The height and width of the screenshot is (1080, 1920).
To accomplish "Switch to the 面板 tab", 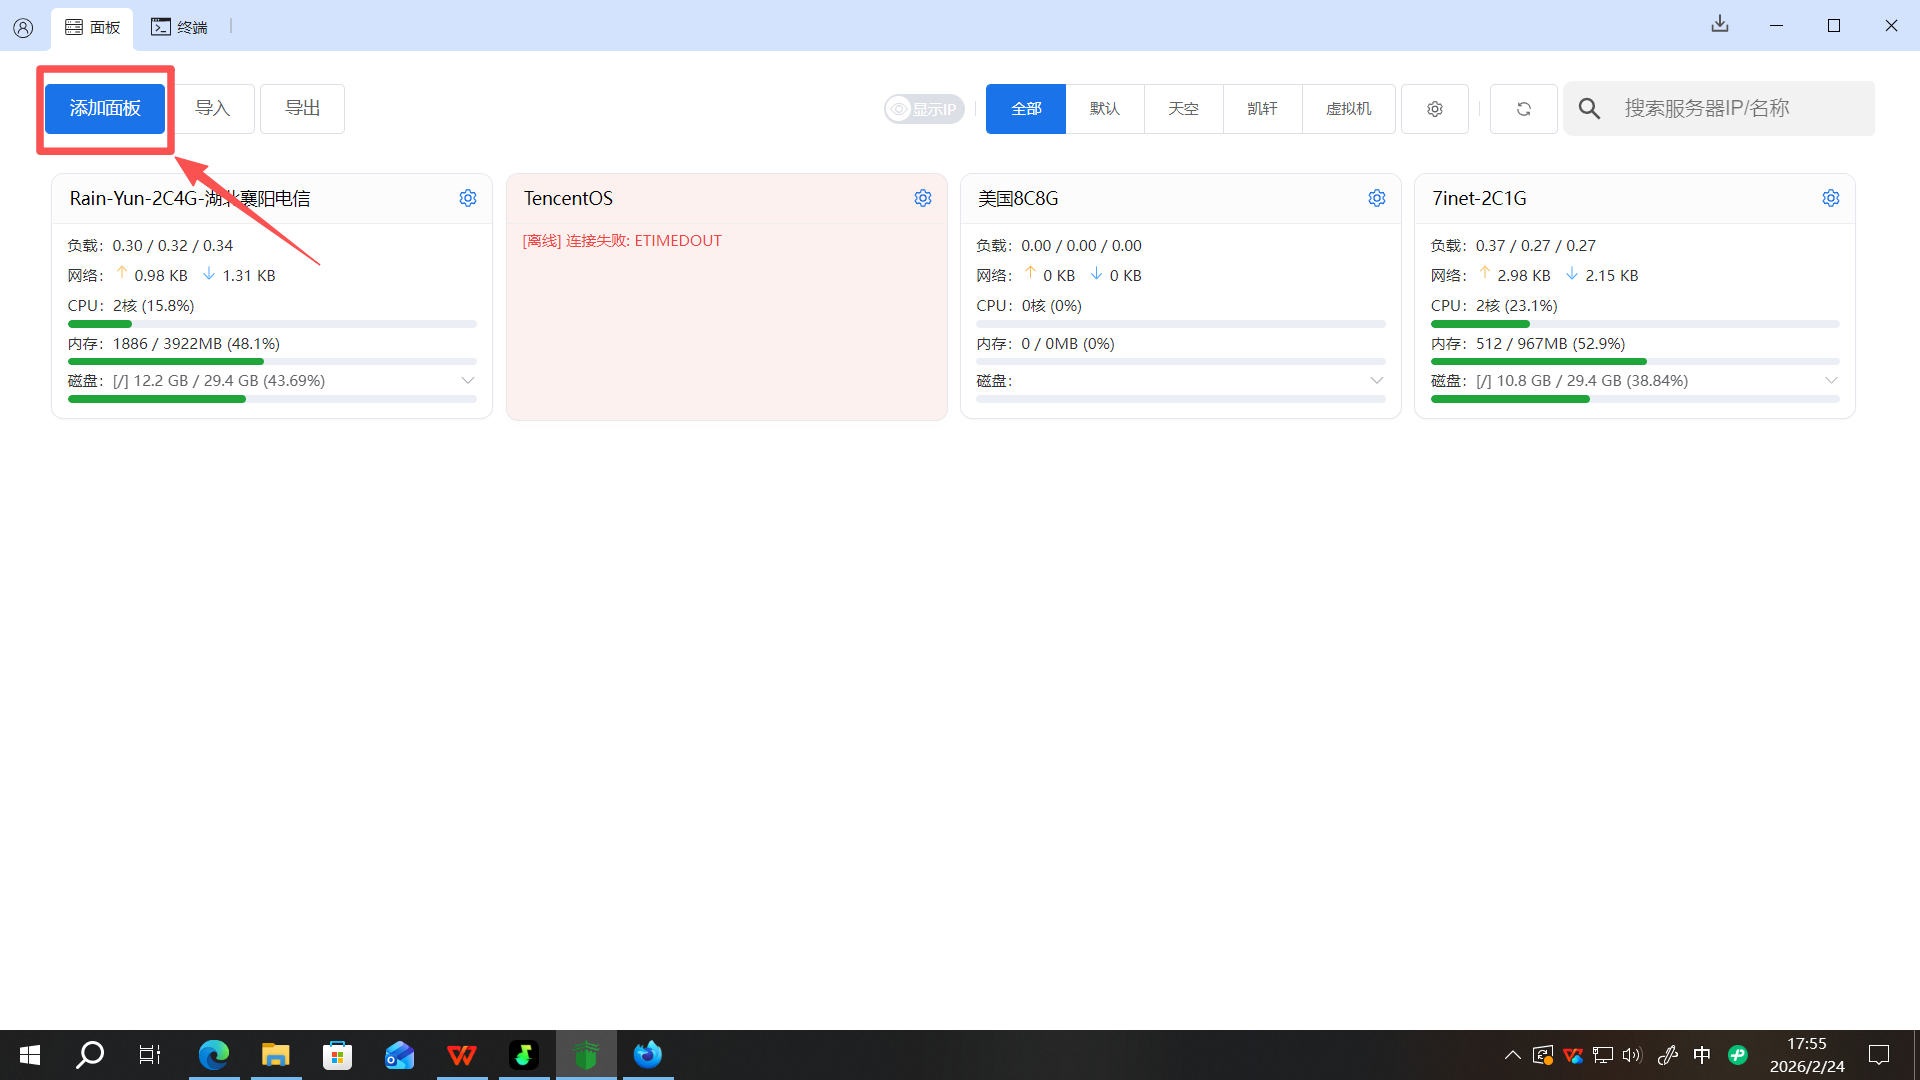I will (92, 27).
